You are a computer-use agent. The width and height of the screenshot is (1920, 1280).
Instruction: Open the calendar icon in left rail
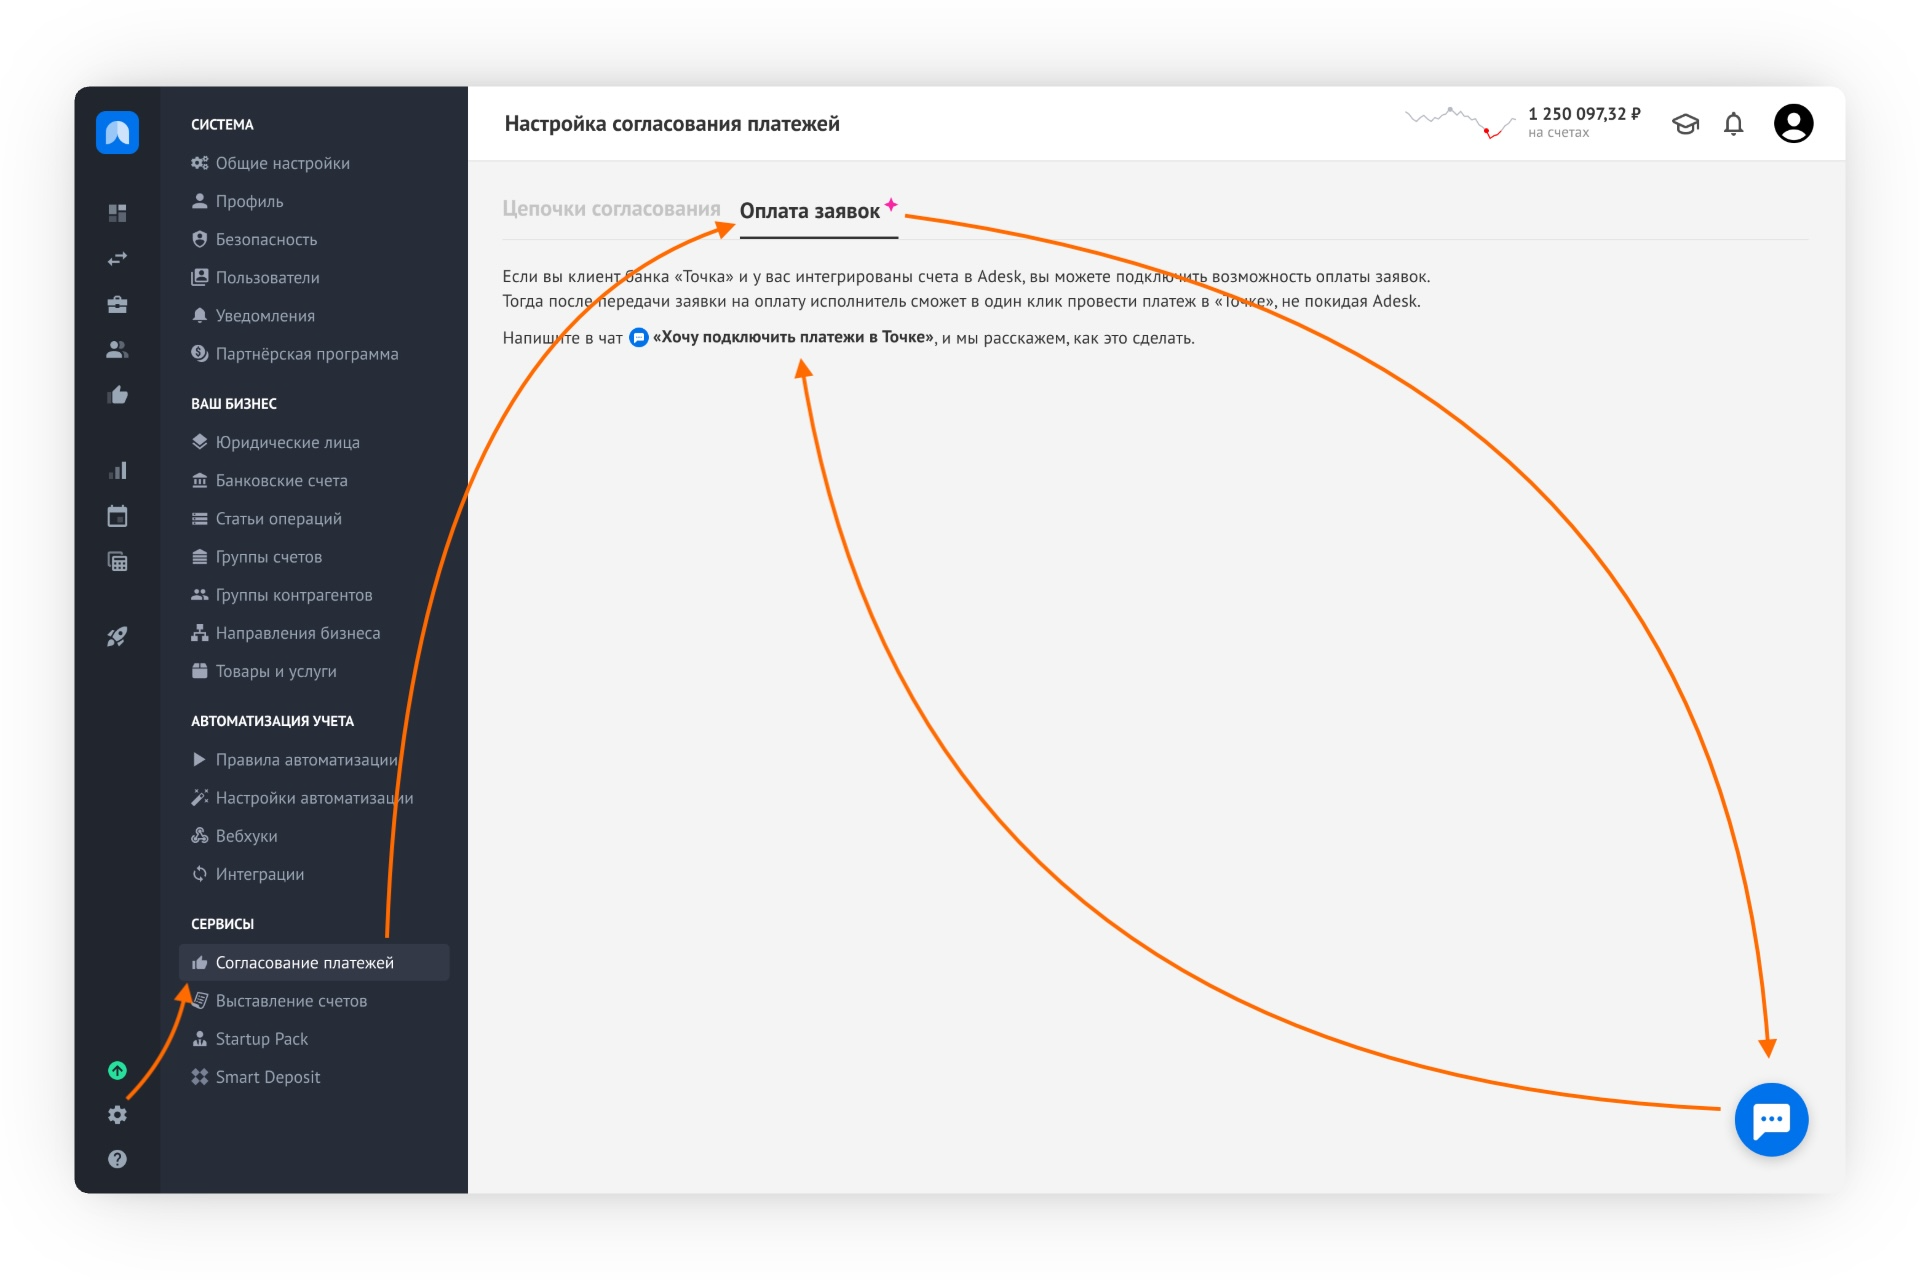click(x=117, y=516)
